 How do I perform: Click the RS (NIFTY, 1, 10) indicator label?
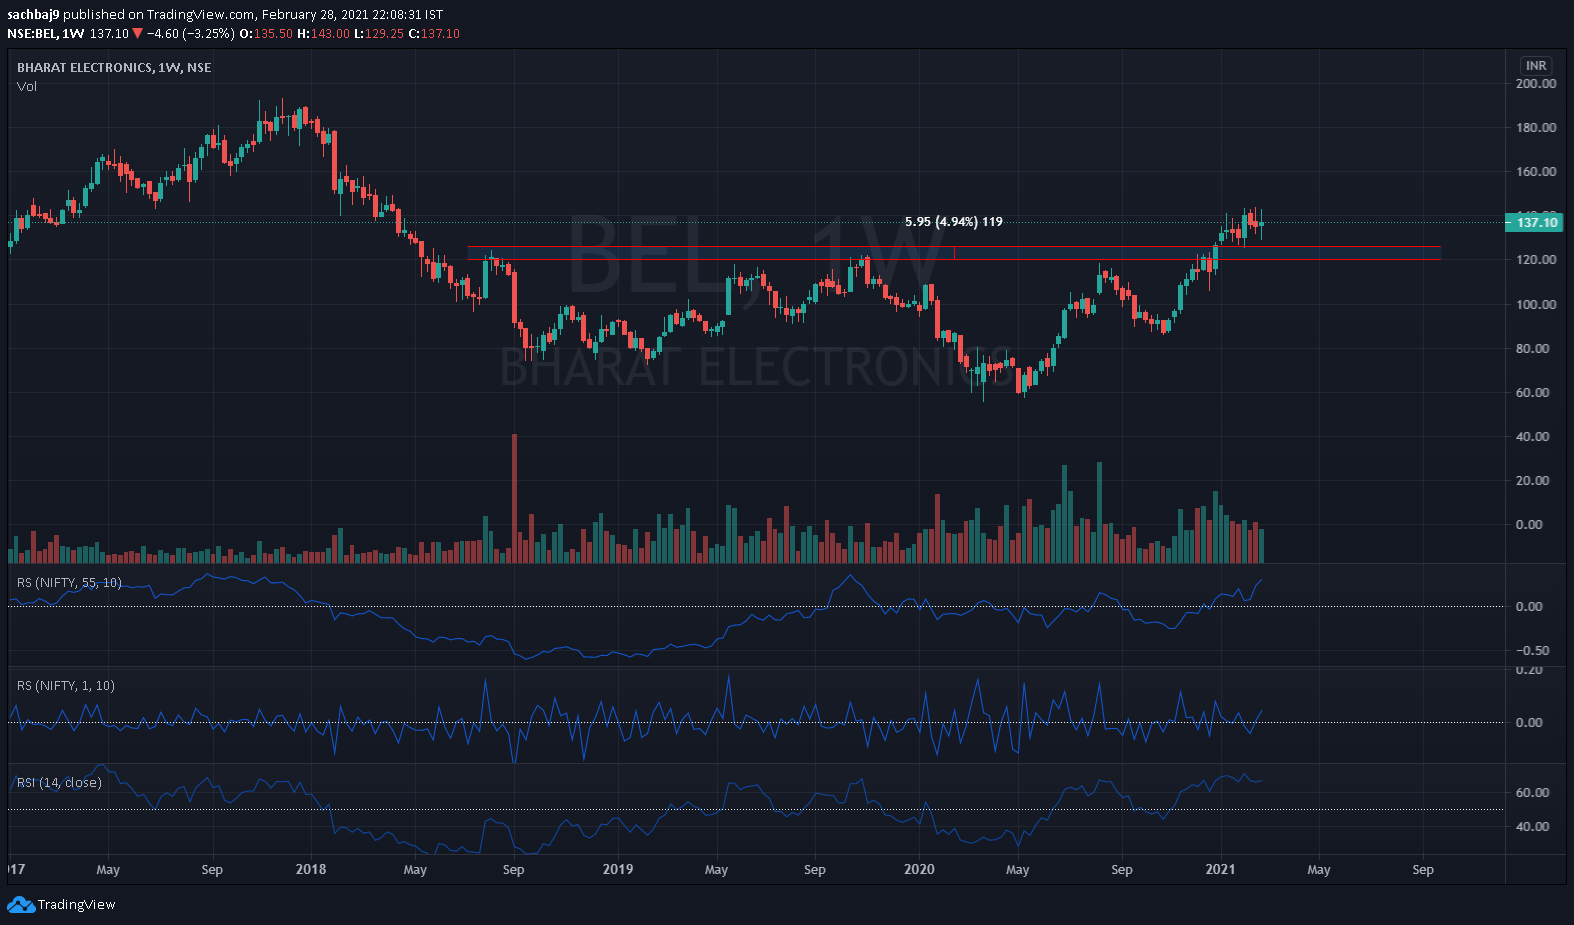click(x=66, y=685)
